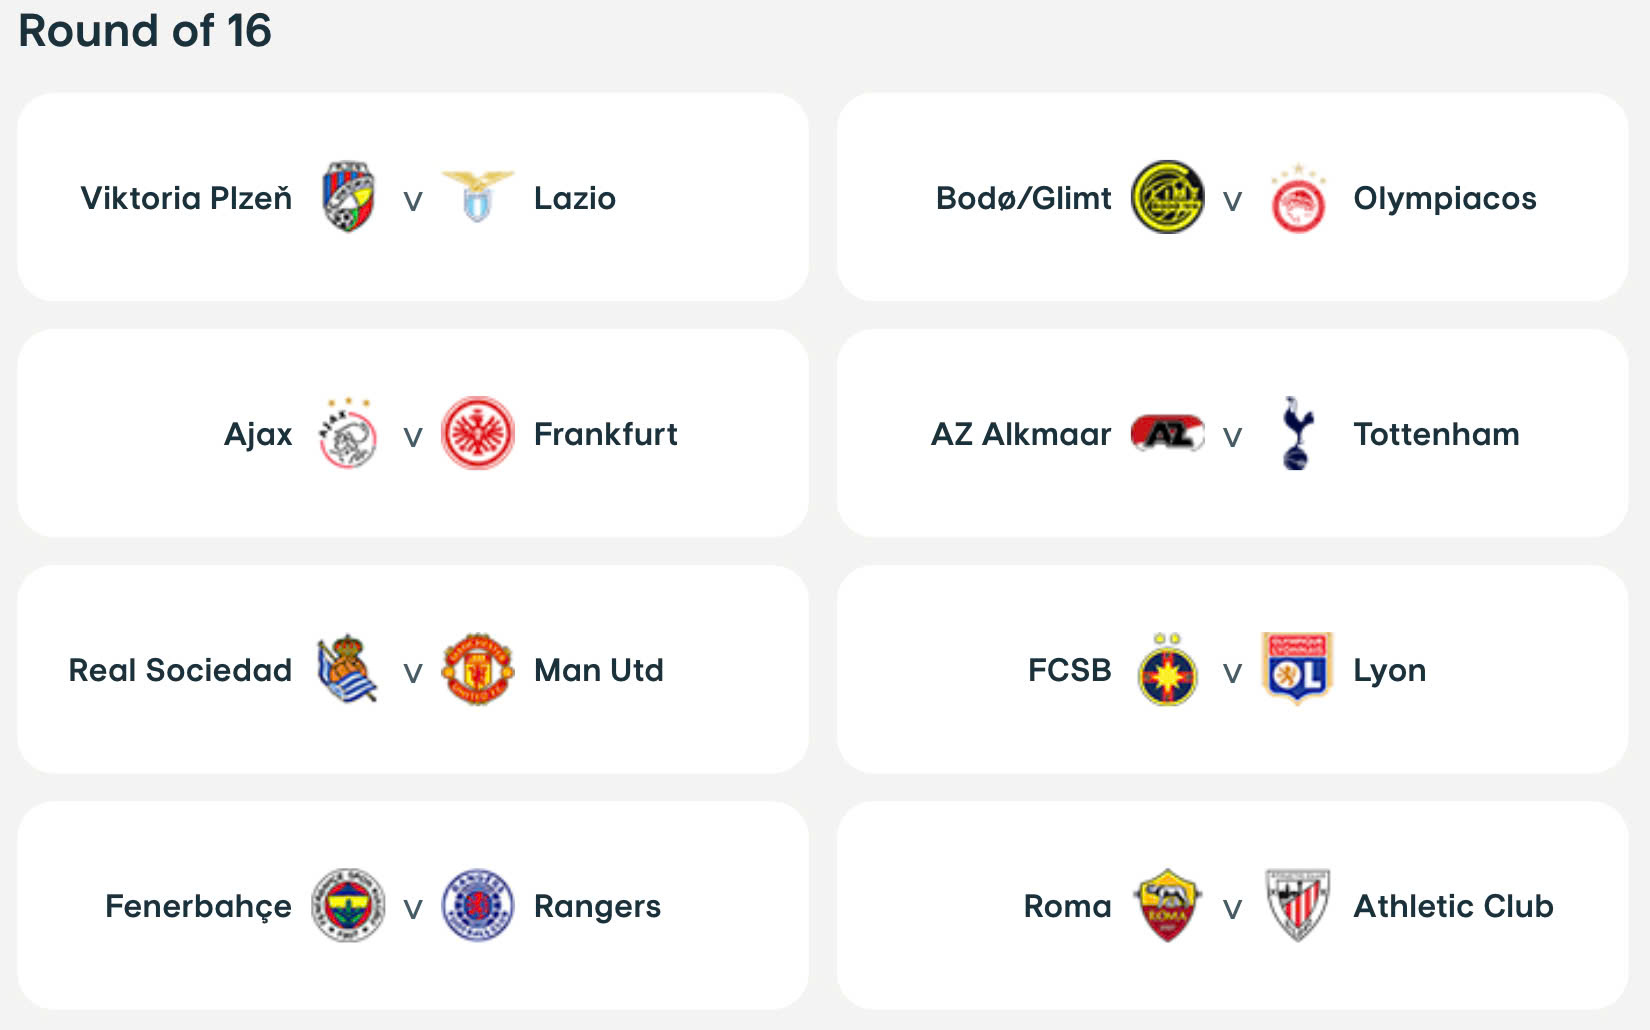The height and width of the screenshot is (1030, 1650).
Task: Open the FCSB team name link
Action: [x=1069, y=670]
